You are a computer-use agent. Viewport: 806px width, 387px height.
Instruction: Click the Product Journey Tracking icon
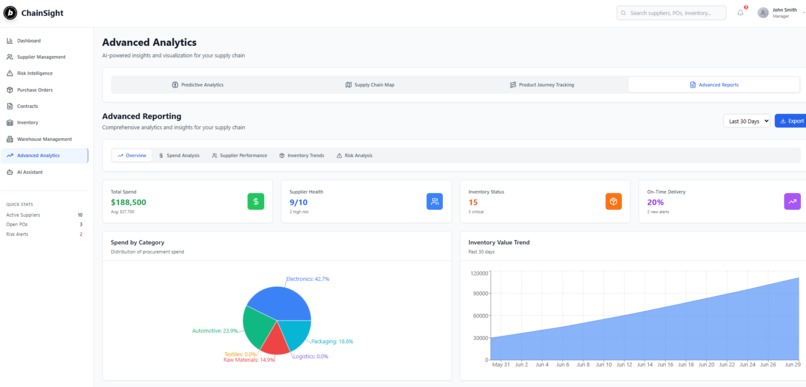pyautogui.click(x=512, y=85)
